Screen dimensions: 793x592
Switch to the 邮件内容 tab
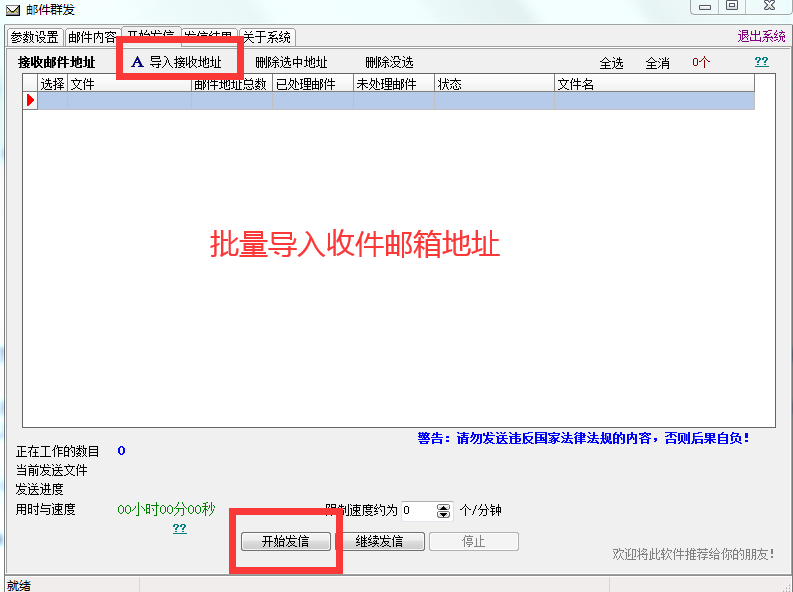(x=93, y=37)
